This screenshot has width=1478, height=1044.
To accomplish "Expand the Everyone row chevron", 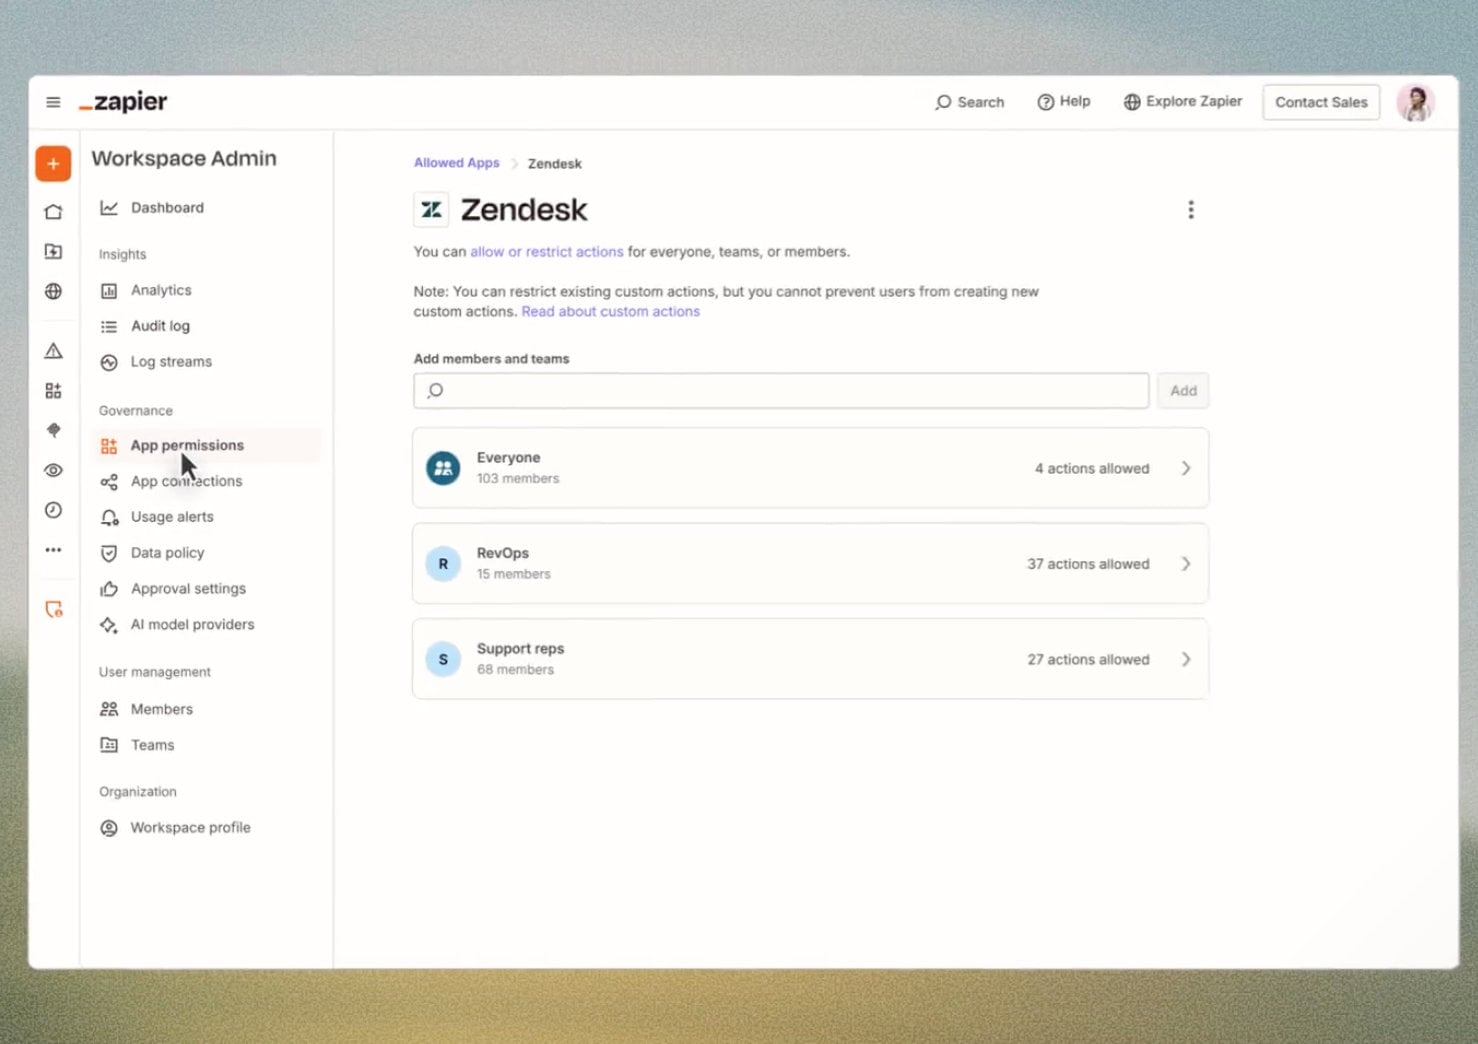I will (1186, 468).
